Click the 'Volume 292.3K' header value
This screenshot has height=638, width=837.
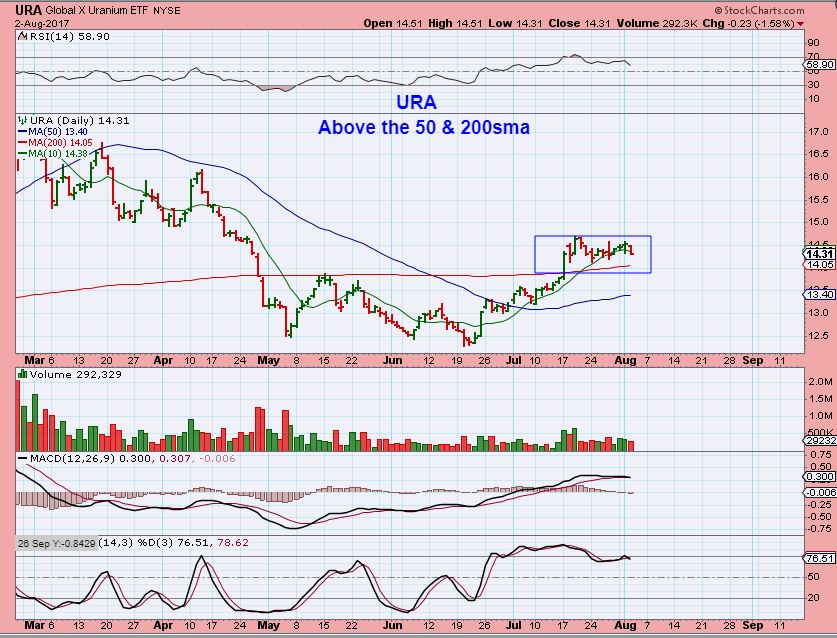(657, 23)
